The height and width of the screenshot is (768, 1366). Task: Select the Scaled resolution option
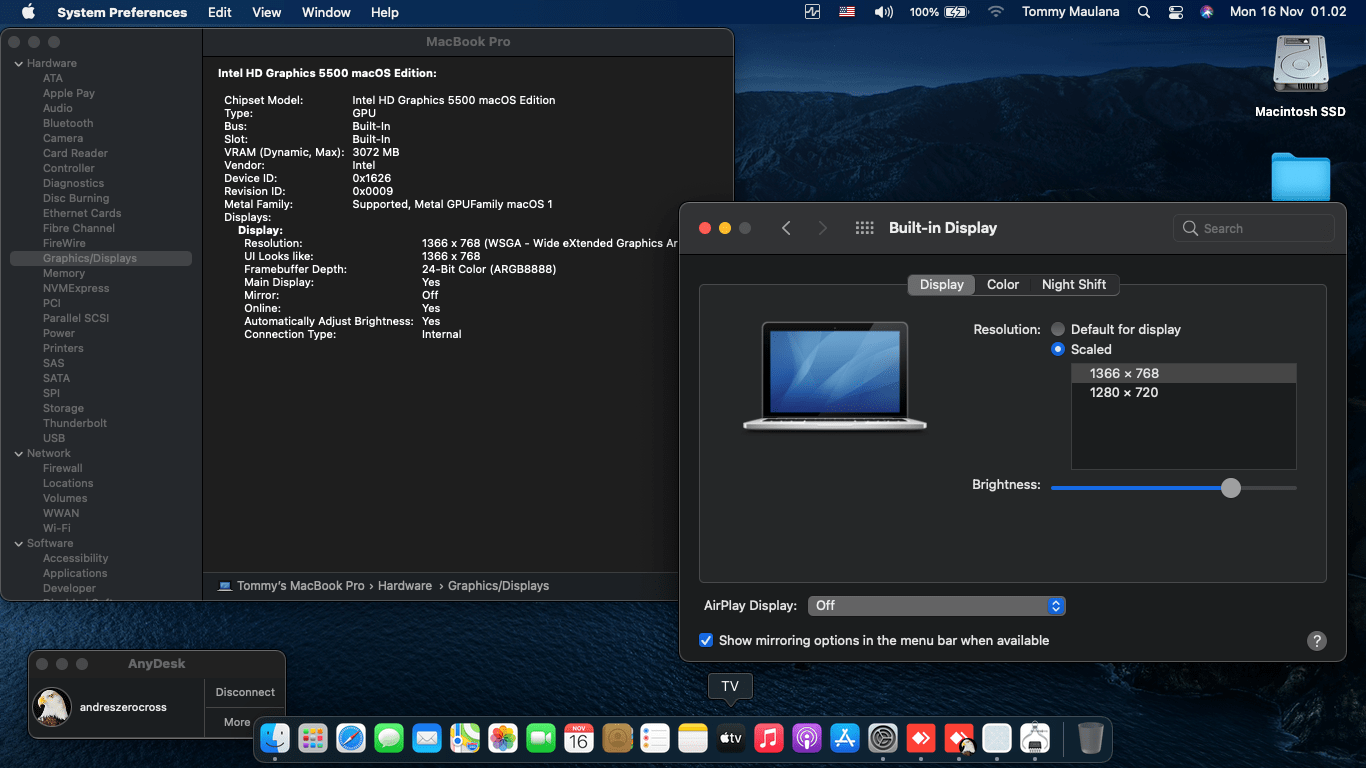pos(1058,349)
